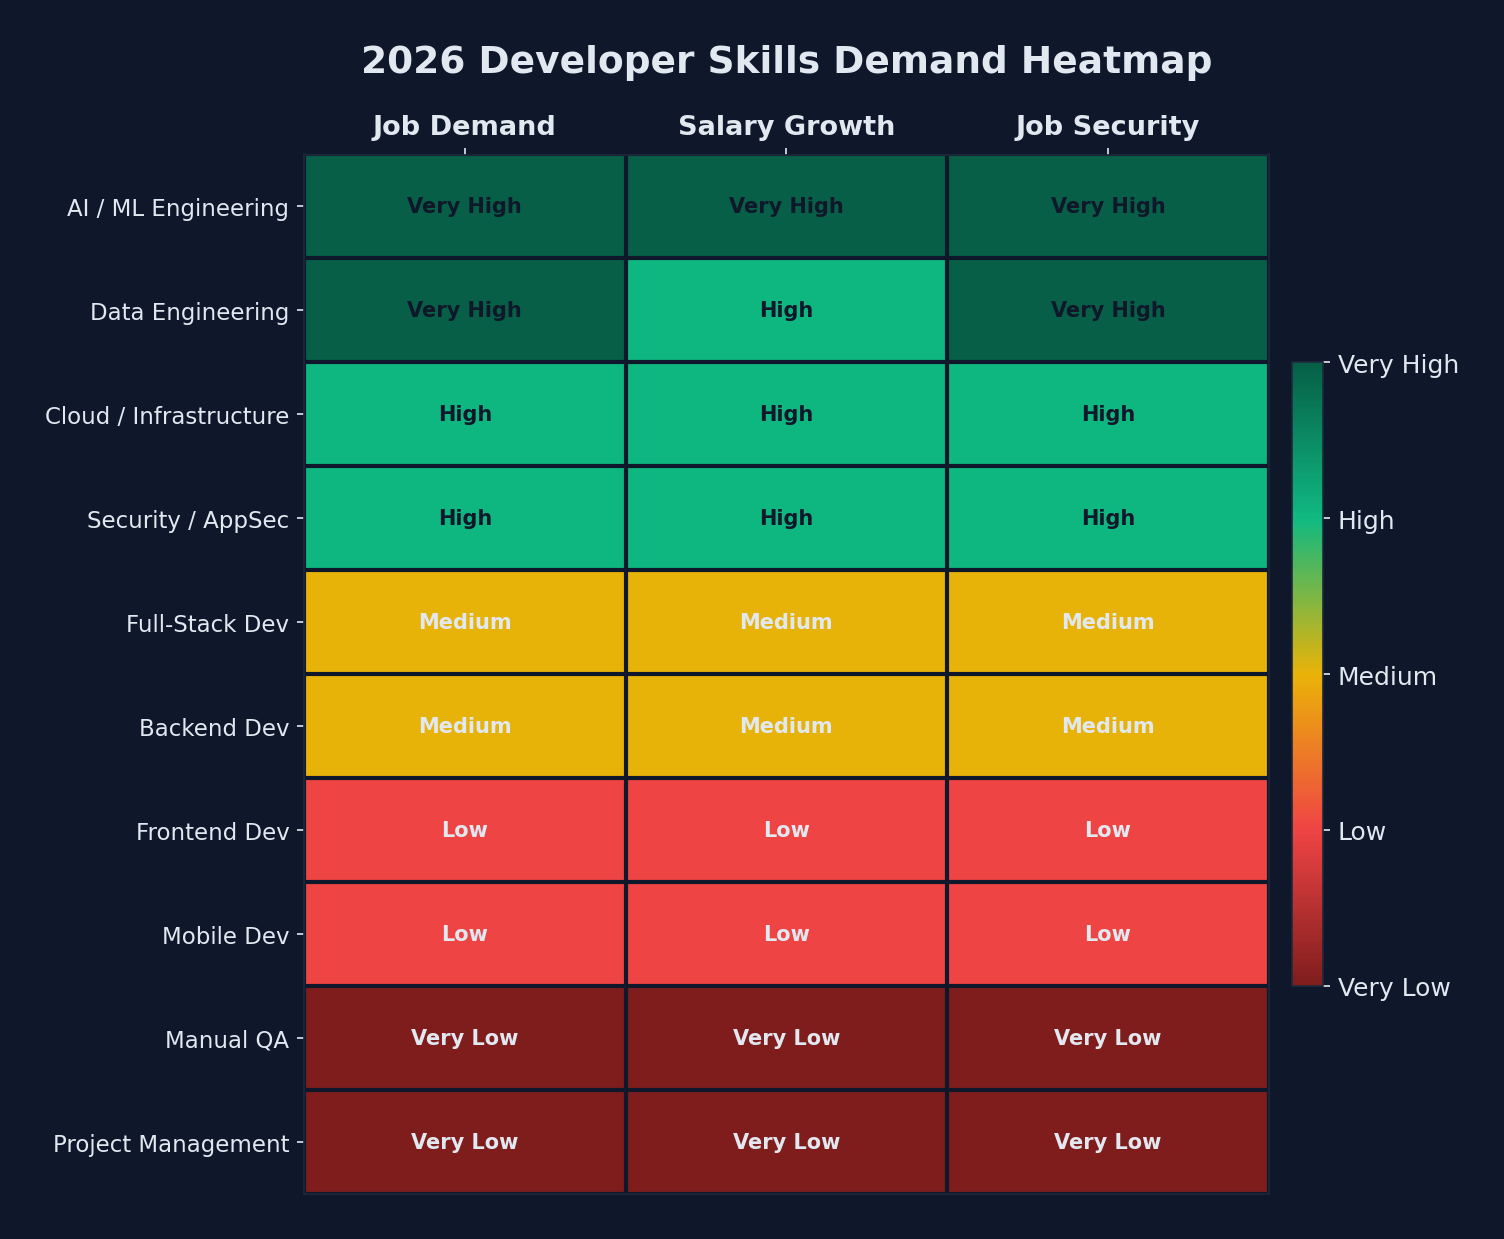Select the Cloud / Infrastructure row label
The height and width of the screenshot is (1239, 1504).
pos(169,415)
